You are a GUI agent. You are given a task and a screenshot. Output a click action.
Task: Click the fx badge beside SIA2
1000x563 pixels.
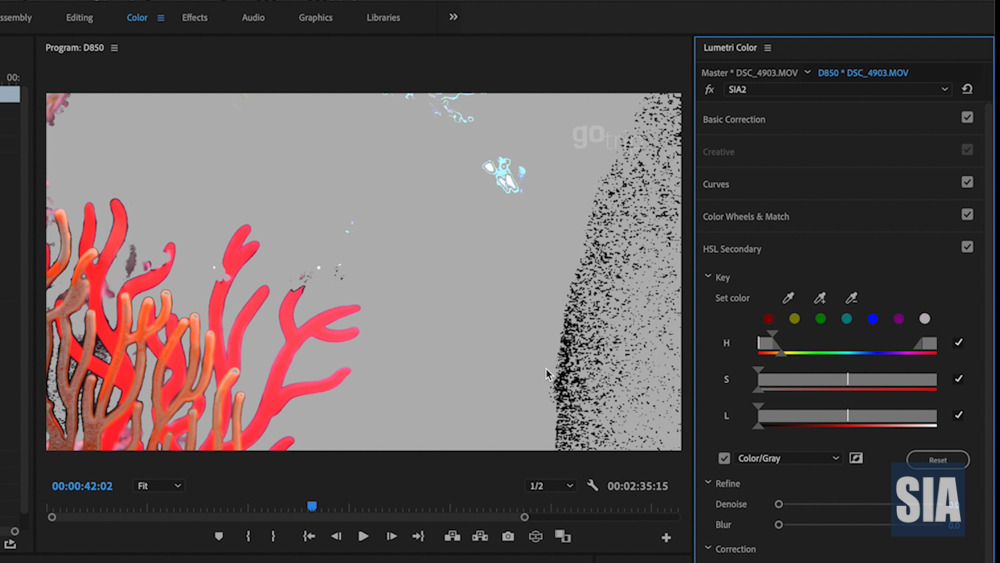(x=709, y=89)
